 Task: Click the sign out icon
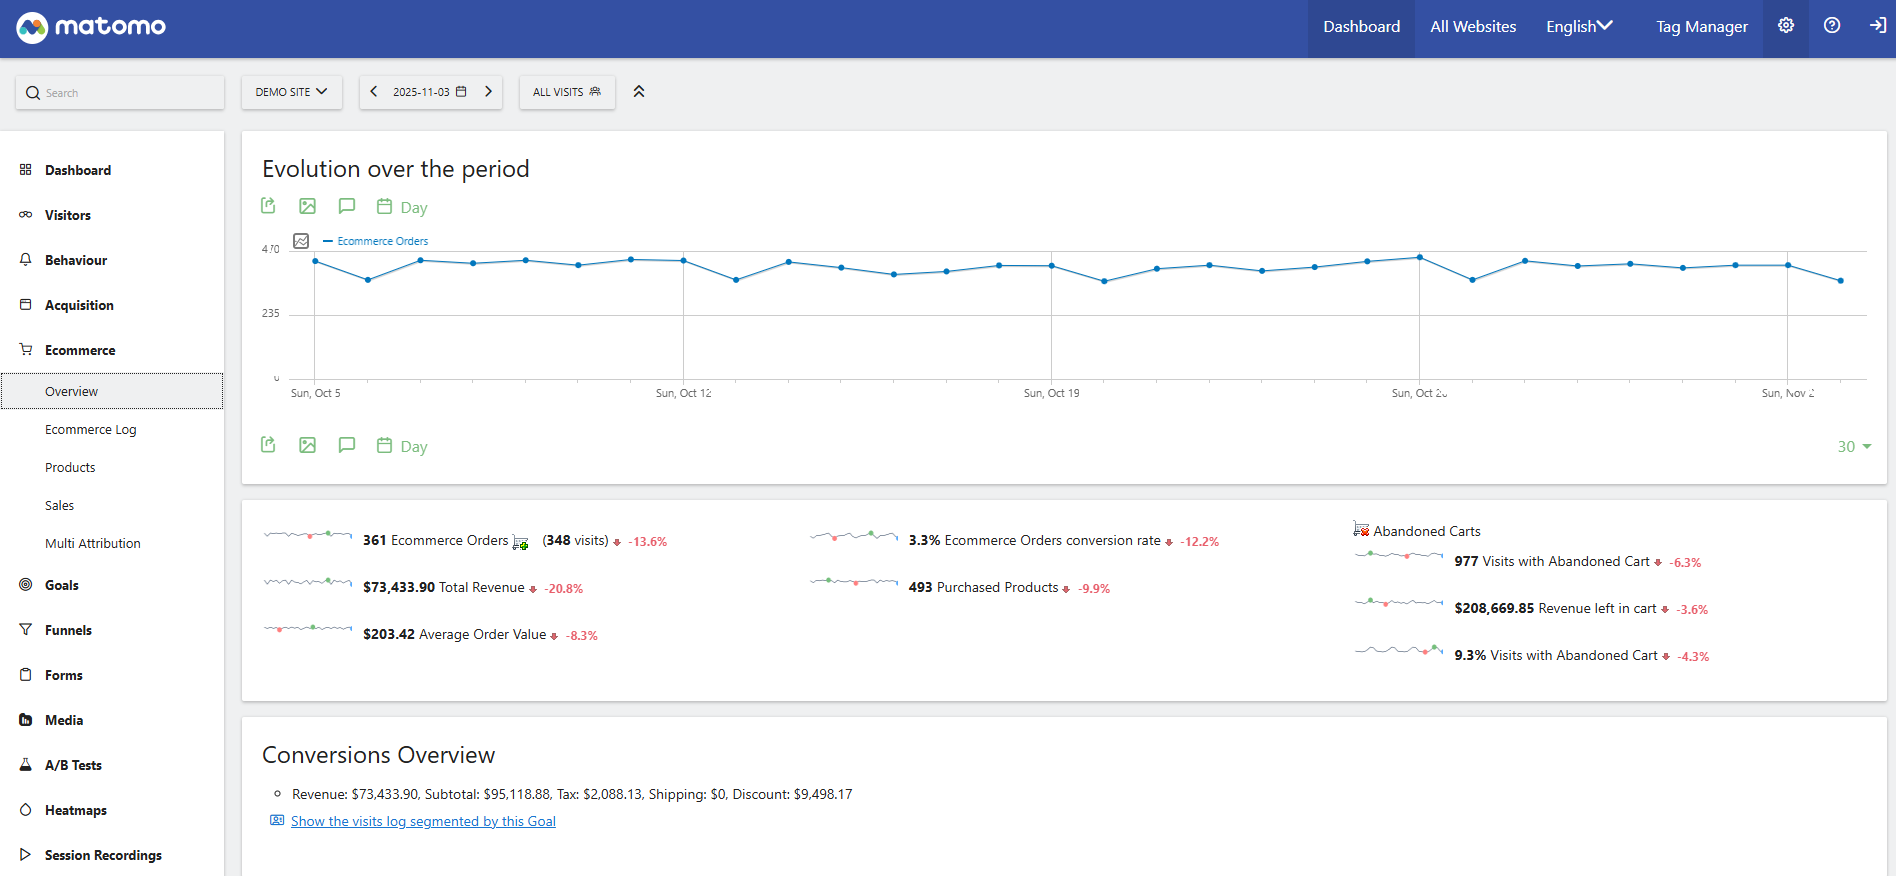[1877, 26]
